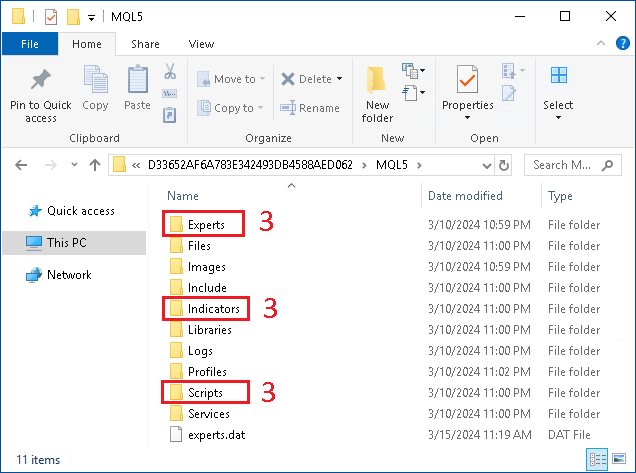Select the Services folder
The height and width of the screenshot is (473, 636).
coord(200,414)
